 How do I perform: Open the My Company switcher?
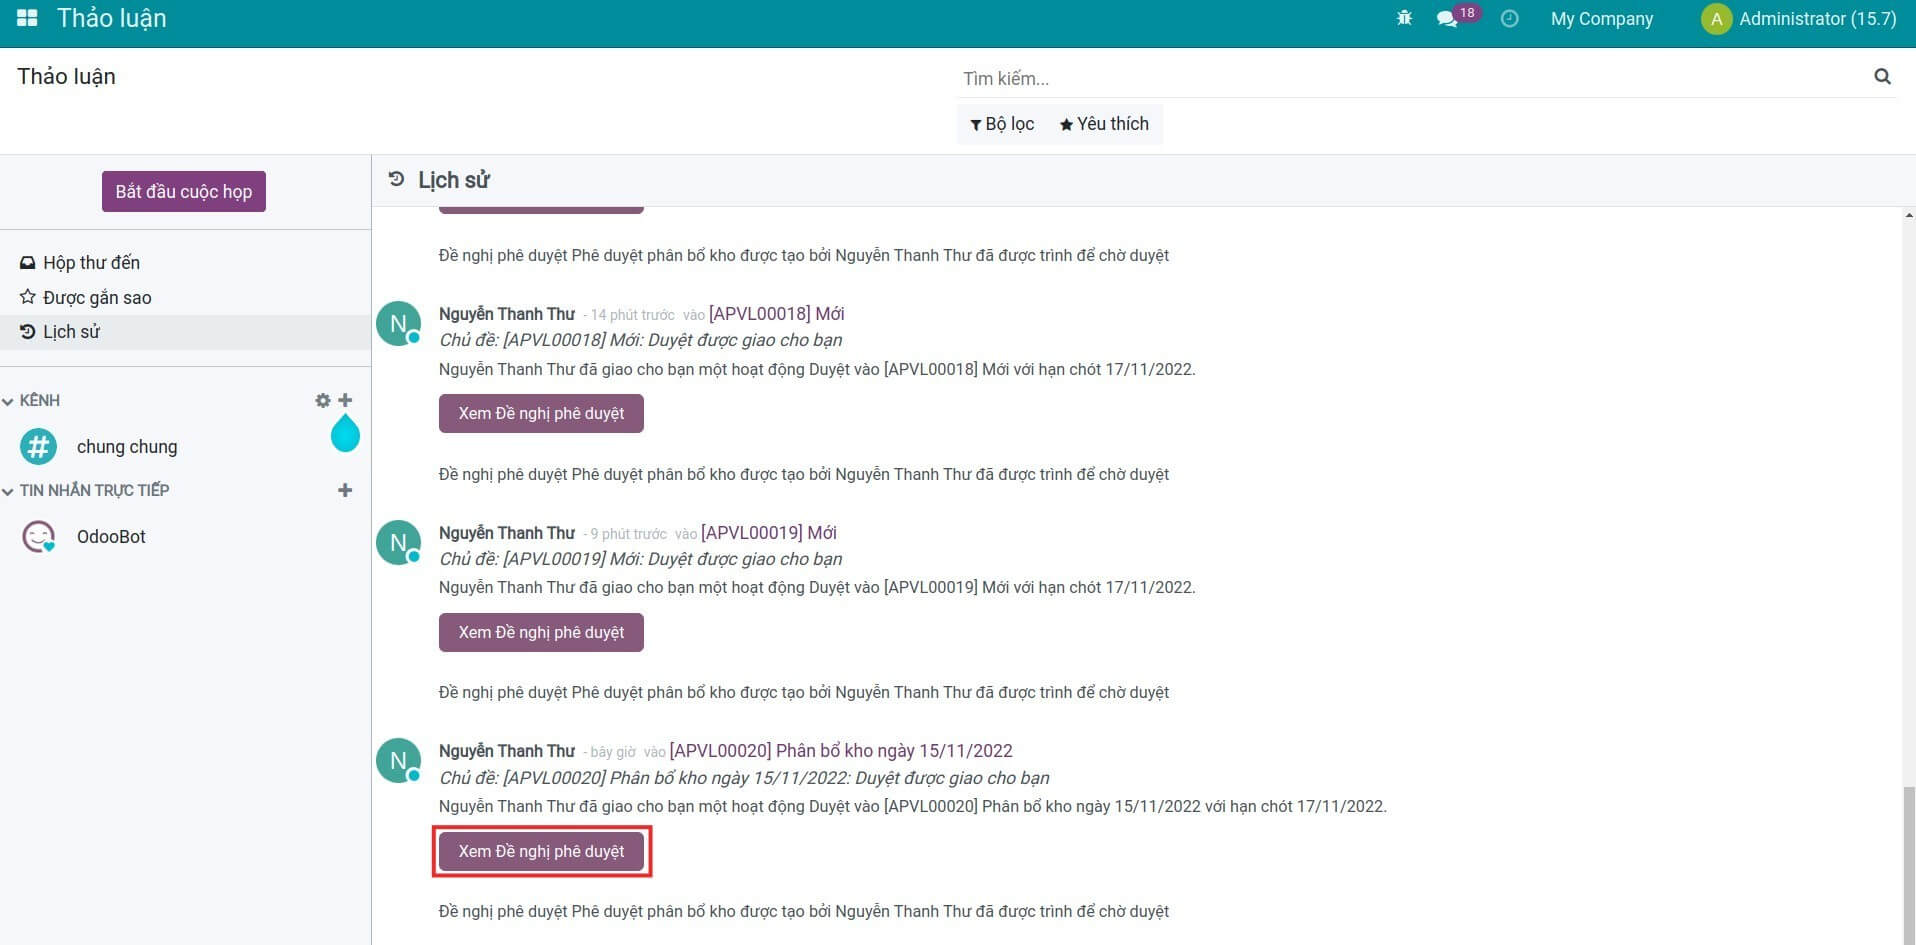[1601, 19]
